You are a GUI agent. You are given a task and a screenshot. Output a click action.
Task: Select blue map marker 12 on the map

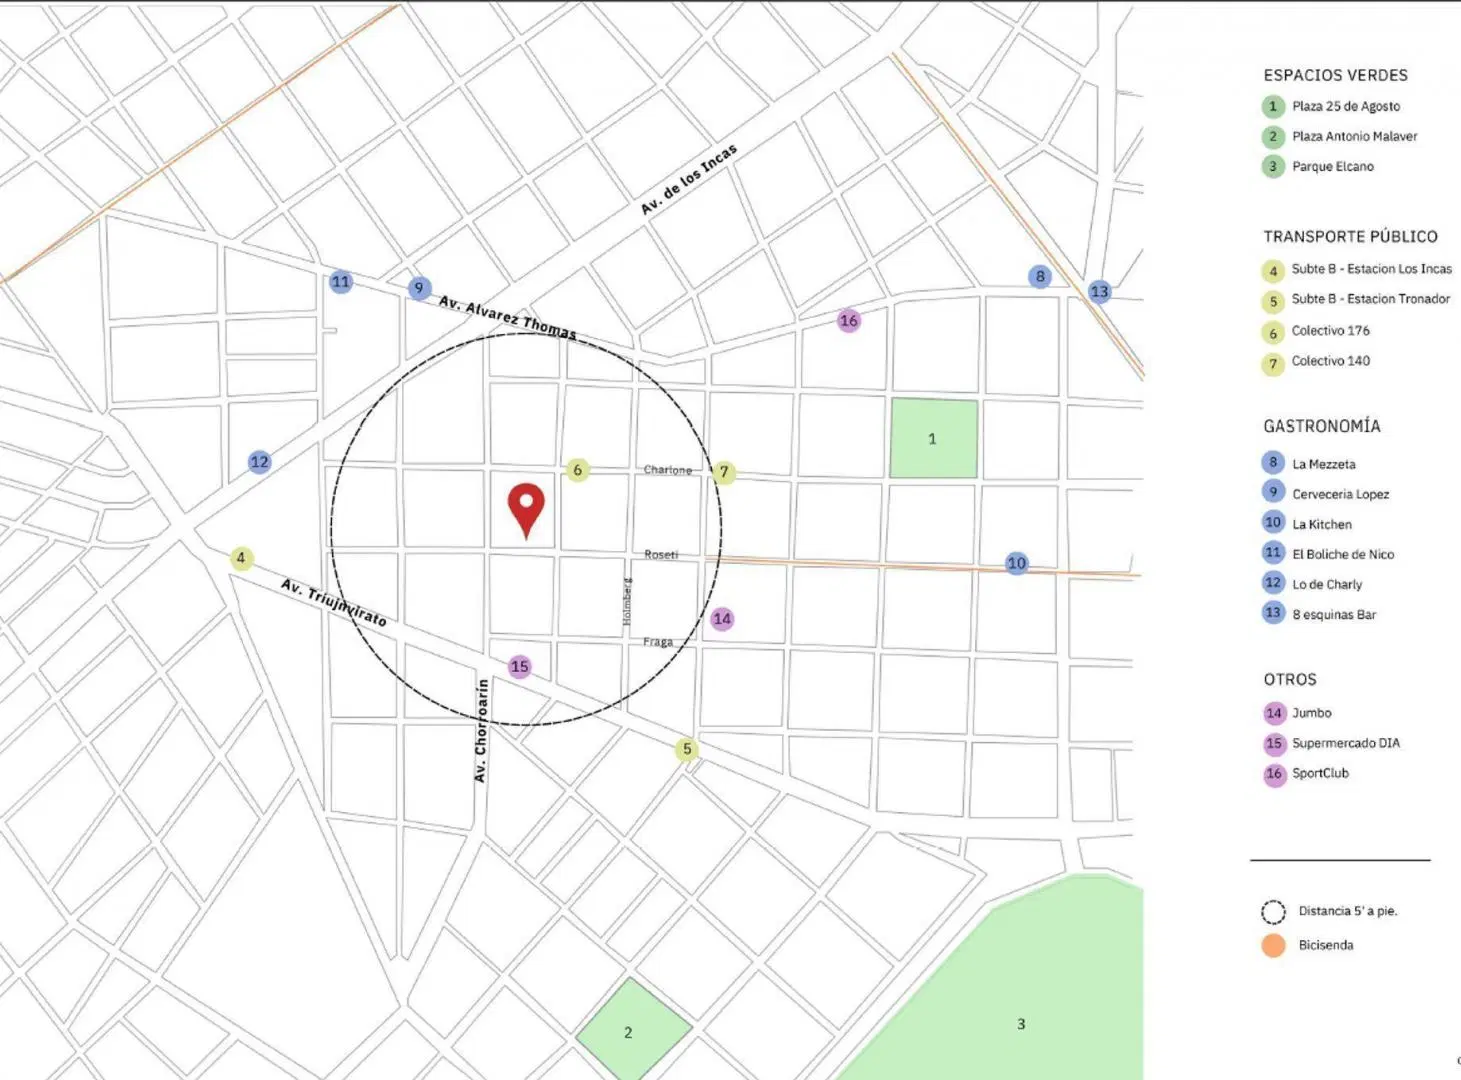click(x=260, y=462)
